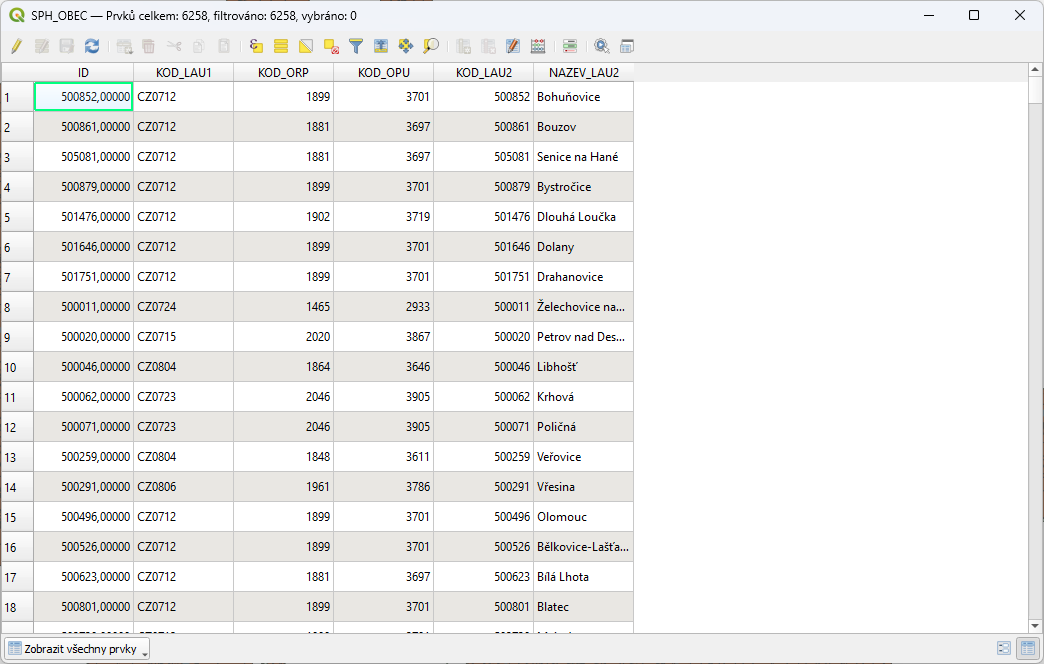Click the ID cell containing 500852,00000
The height and width of the screenshot is (664, 1044).
click(x=84, y=97)
